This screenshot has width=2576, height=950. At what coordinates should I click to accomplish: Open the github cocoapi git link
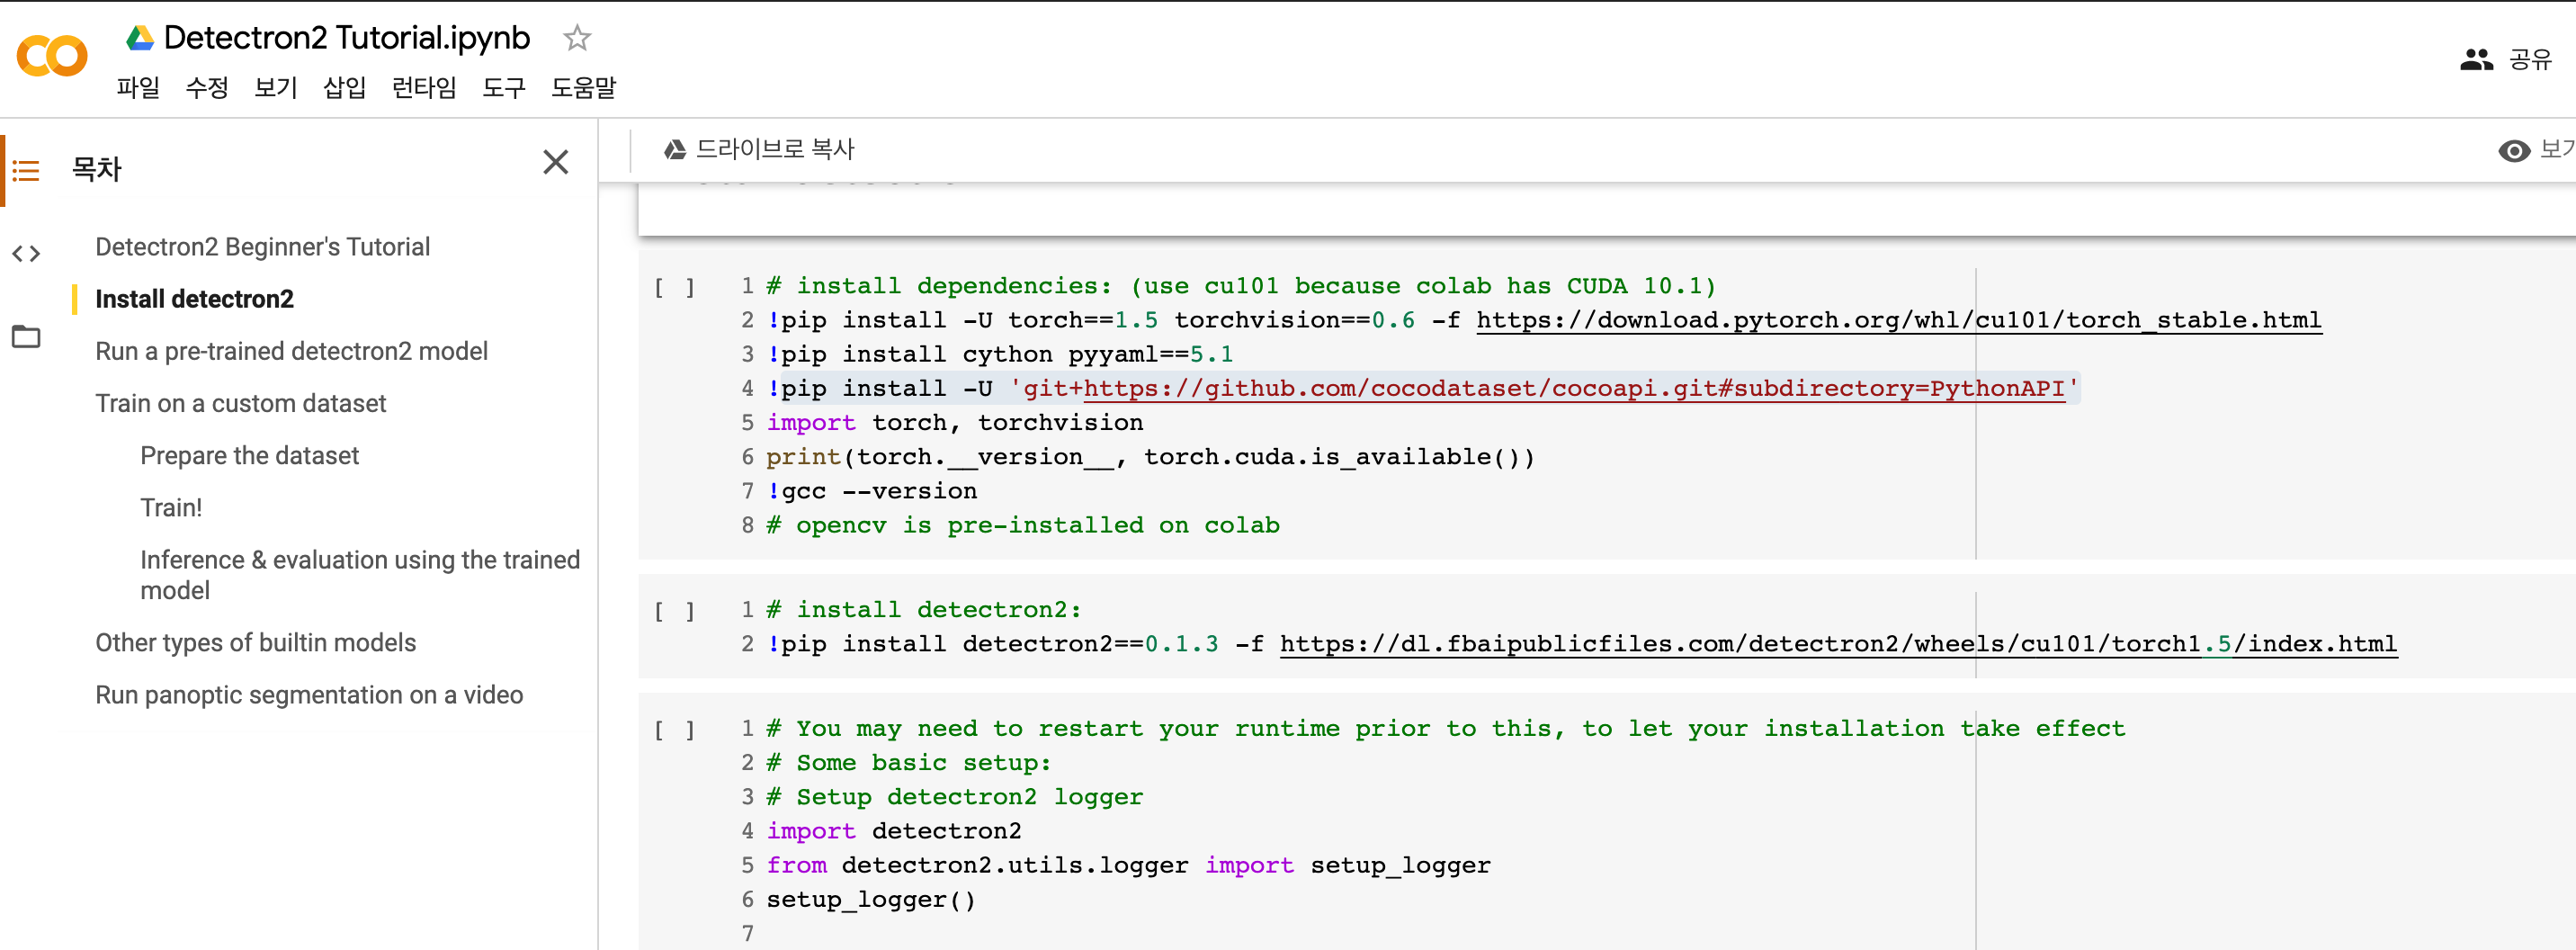click(1573, 388)
